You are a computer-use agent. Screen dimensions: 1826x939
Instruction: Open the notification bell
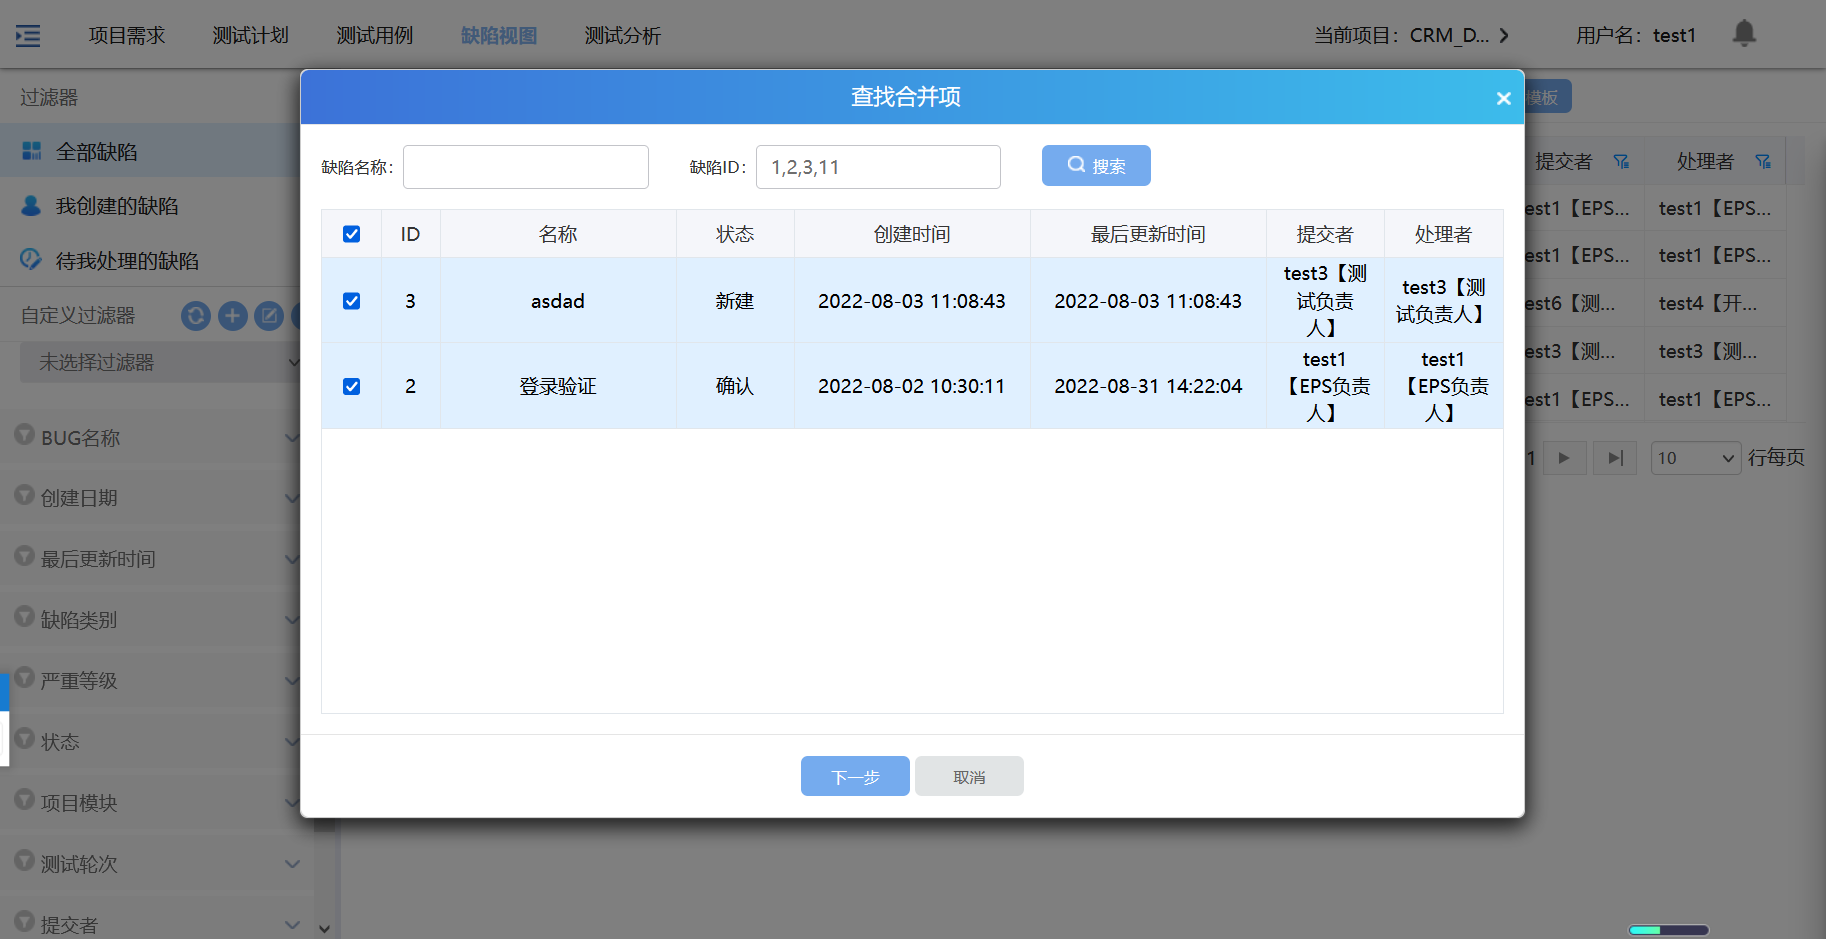pyautogui.click(x=1743, y=34)
